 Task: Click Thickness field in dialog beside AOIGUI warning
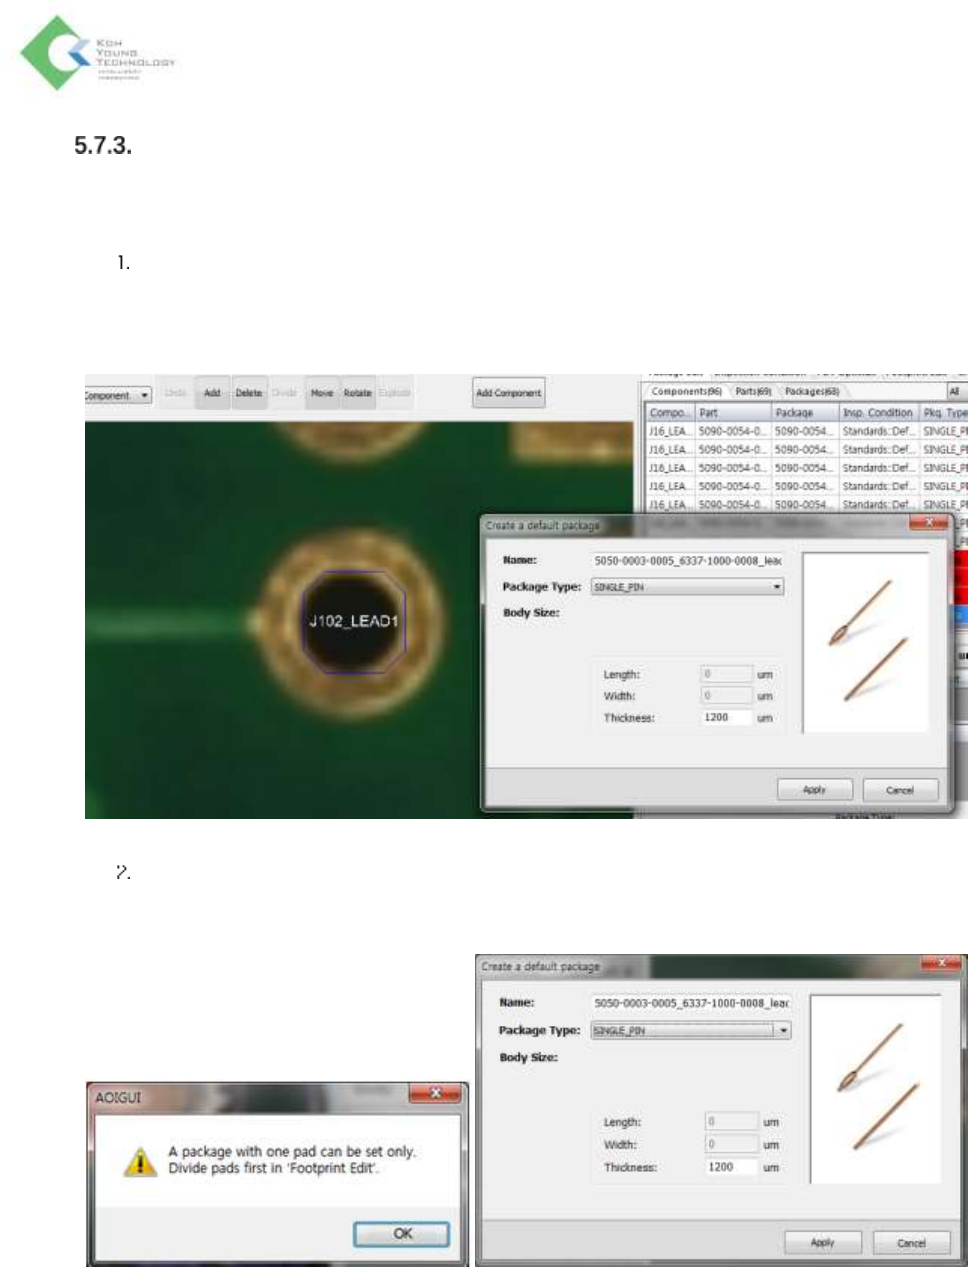point(732,1167)
